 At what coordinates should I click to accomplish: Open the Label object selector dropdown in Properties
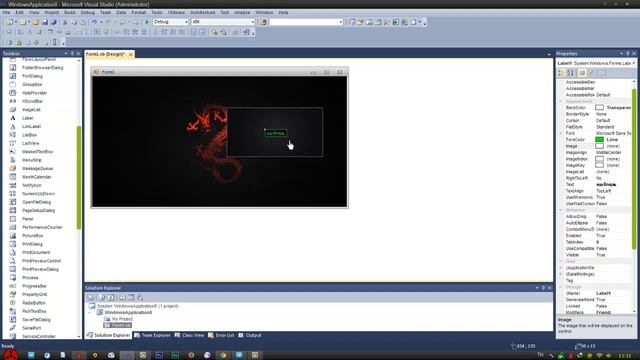coord(633,63)
